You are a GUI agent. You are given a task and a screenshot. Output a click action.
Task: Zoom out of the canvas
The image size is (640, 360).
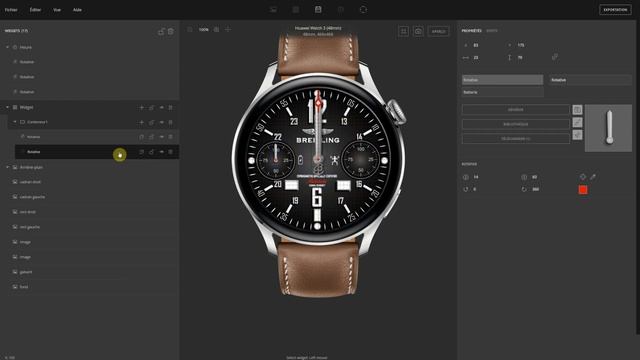190,29
